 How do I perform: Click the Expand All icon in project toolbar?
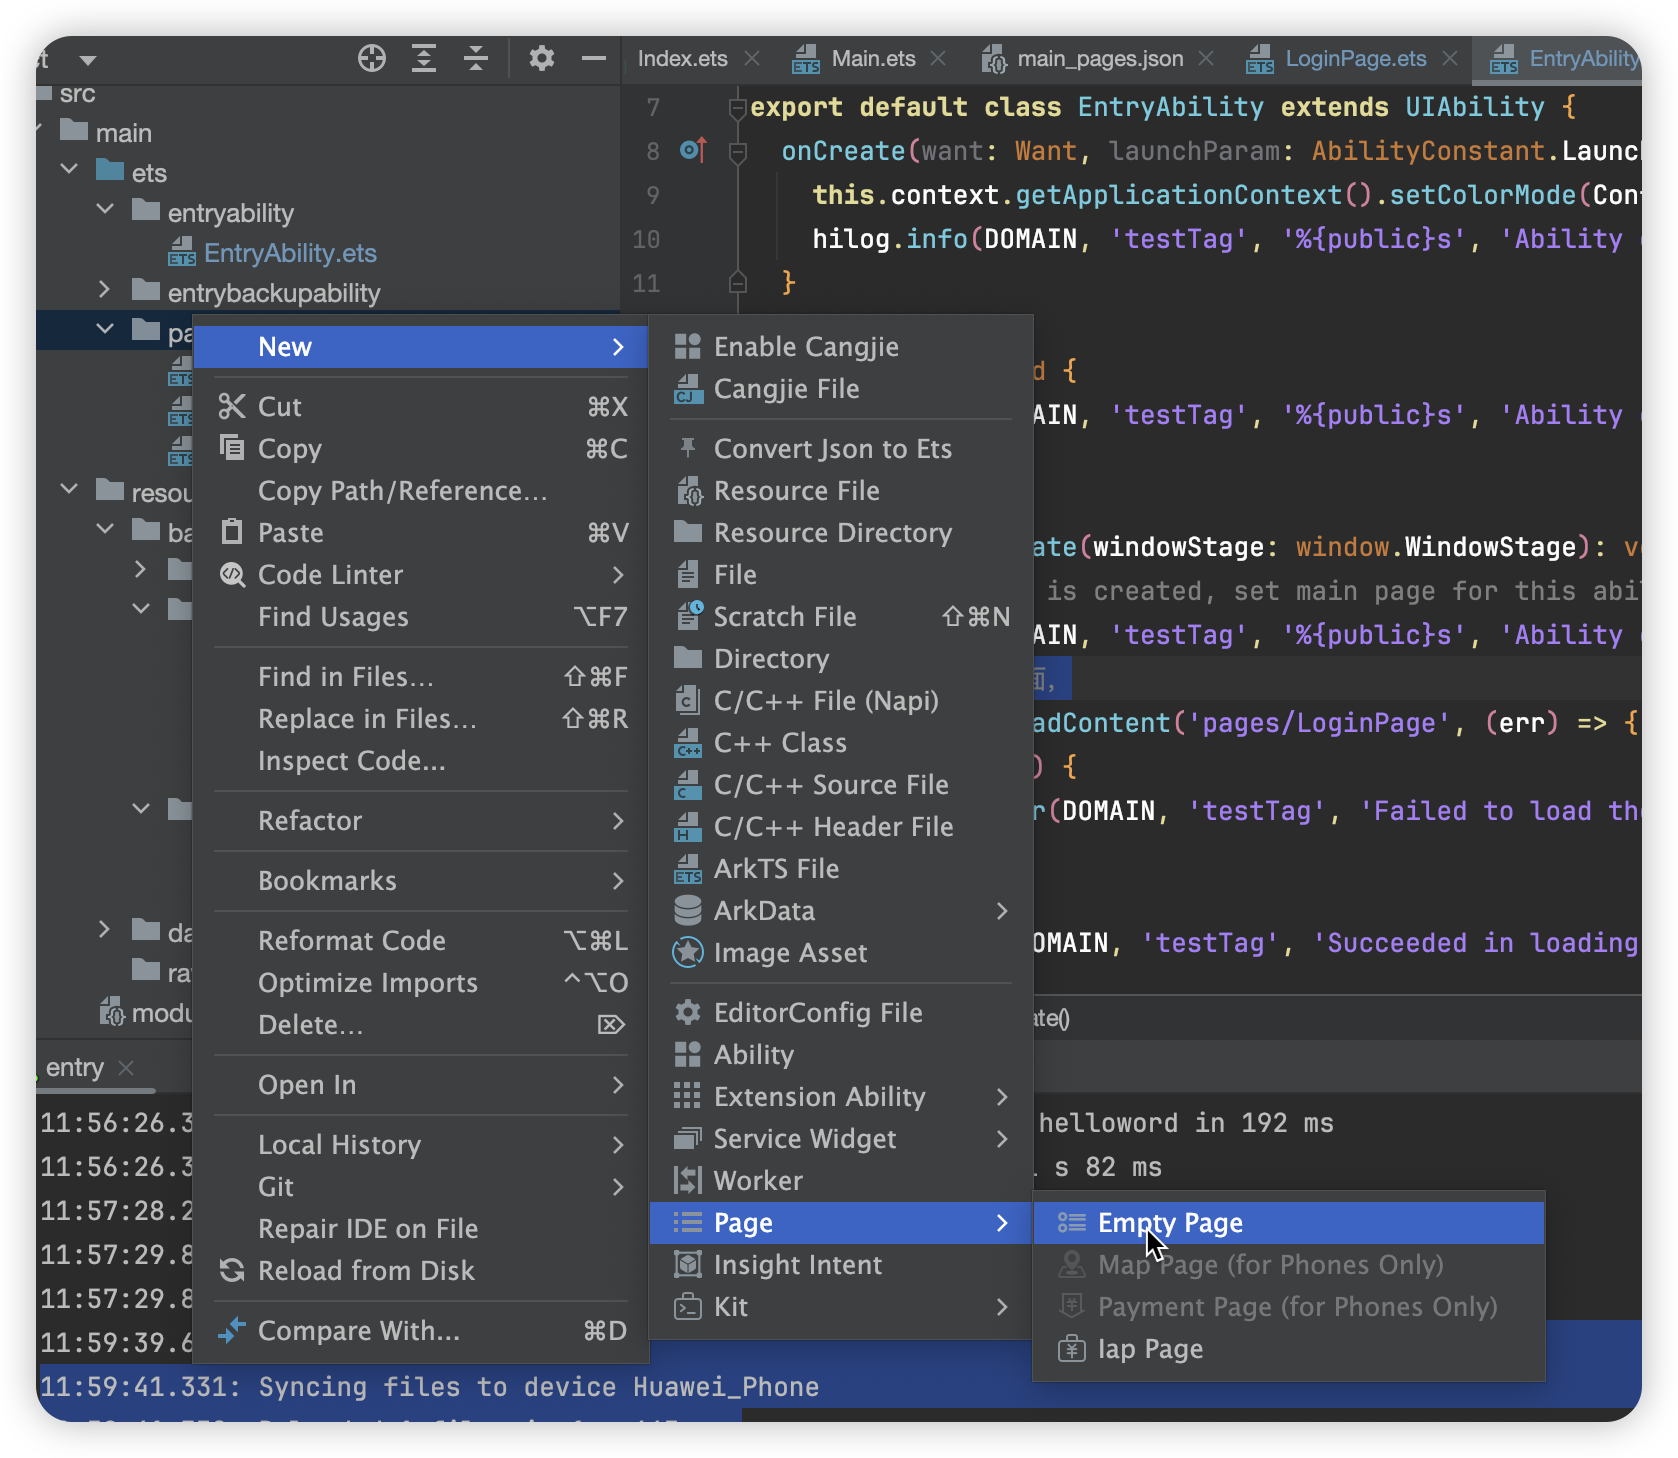[424, 59]
